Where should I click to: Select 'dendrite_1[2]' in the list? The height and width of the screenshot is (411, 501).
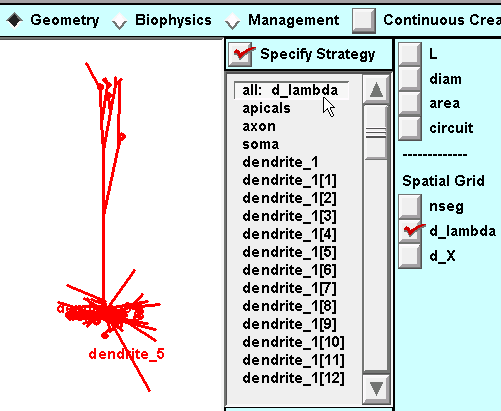tap(289, 198)
